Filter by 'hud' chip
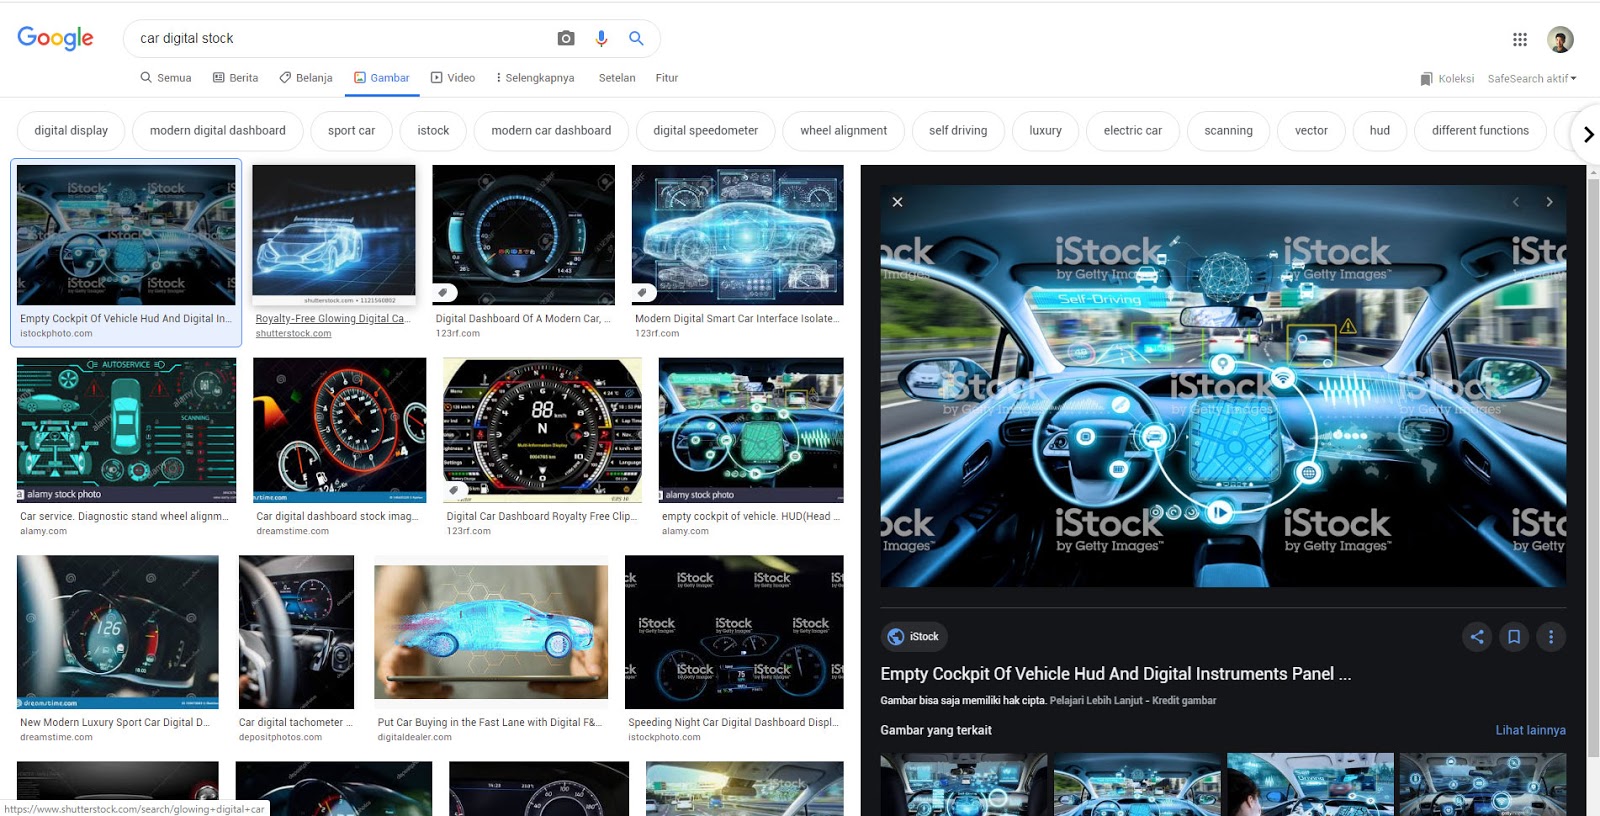 [x=1380, y=131]
